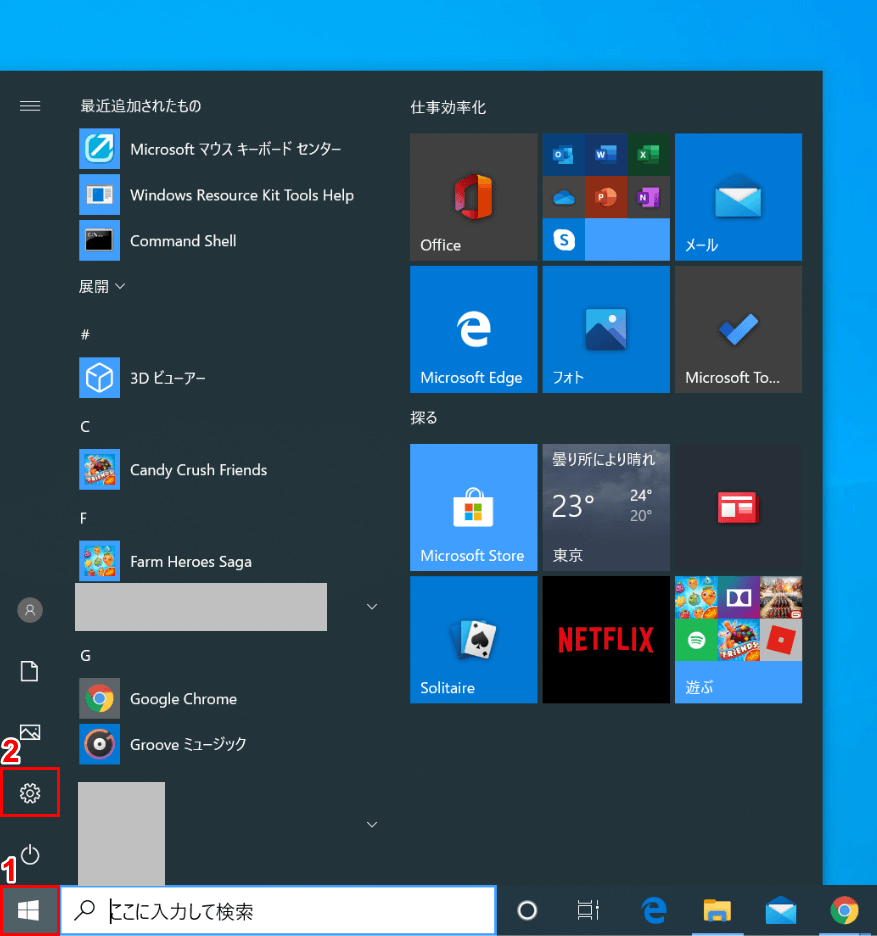Viewport: 877px width, 936px height.
Task: Click the C letter group header
Action: point(85,426)
